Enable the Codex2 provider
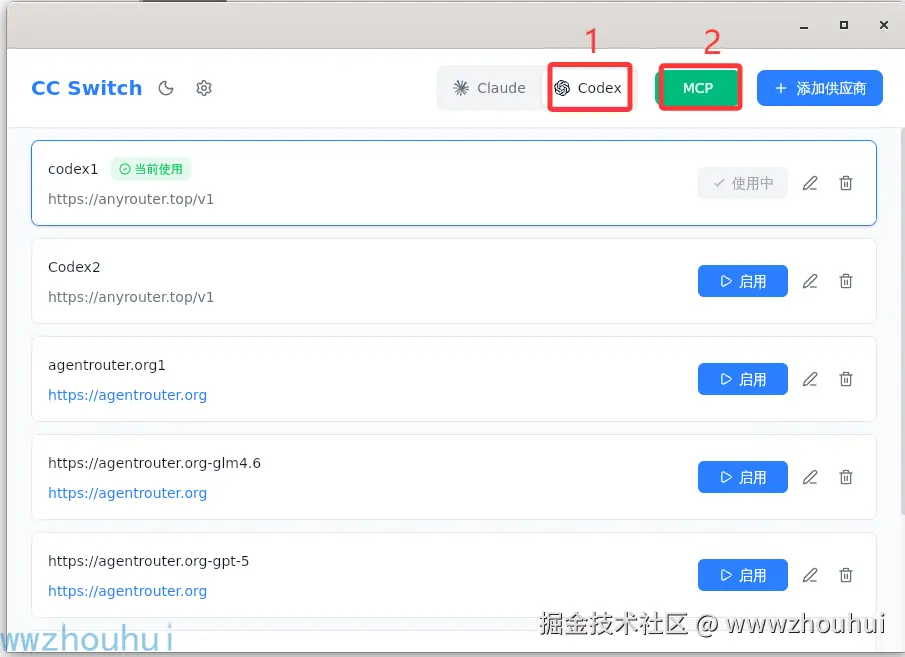Image resolution: width=905 pixels, height=657 pixels. point(743,281)
